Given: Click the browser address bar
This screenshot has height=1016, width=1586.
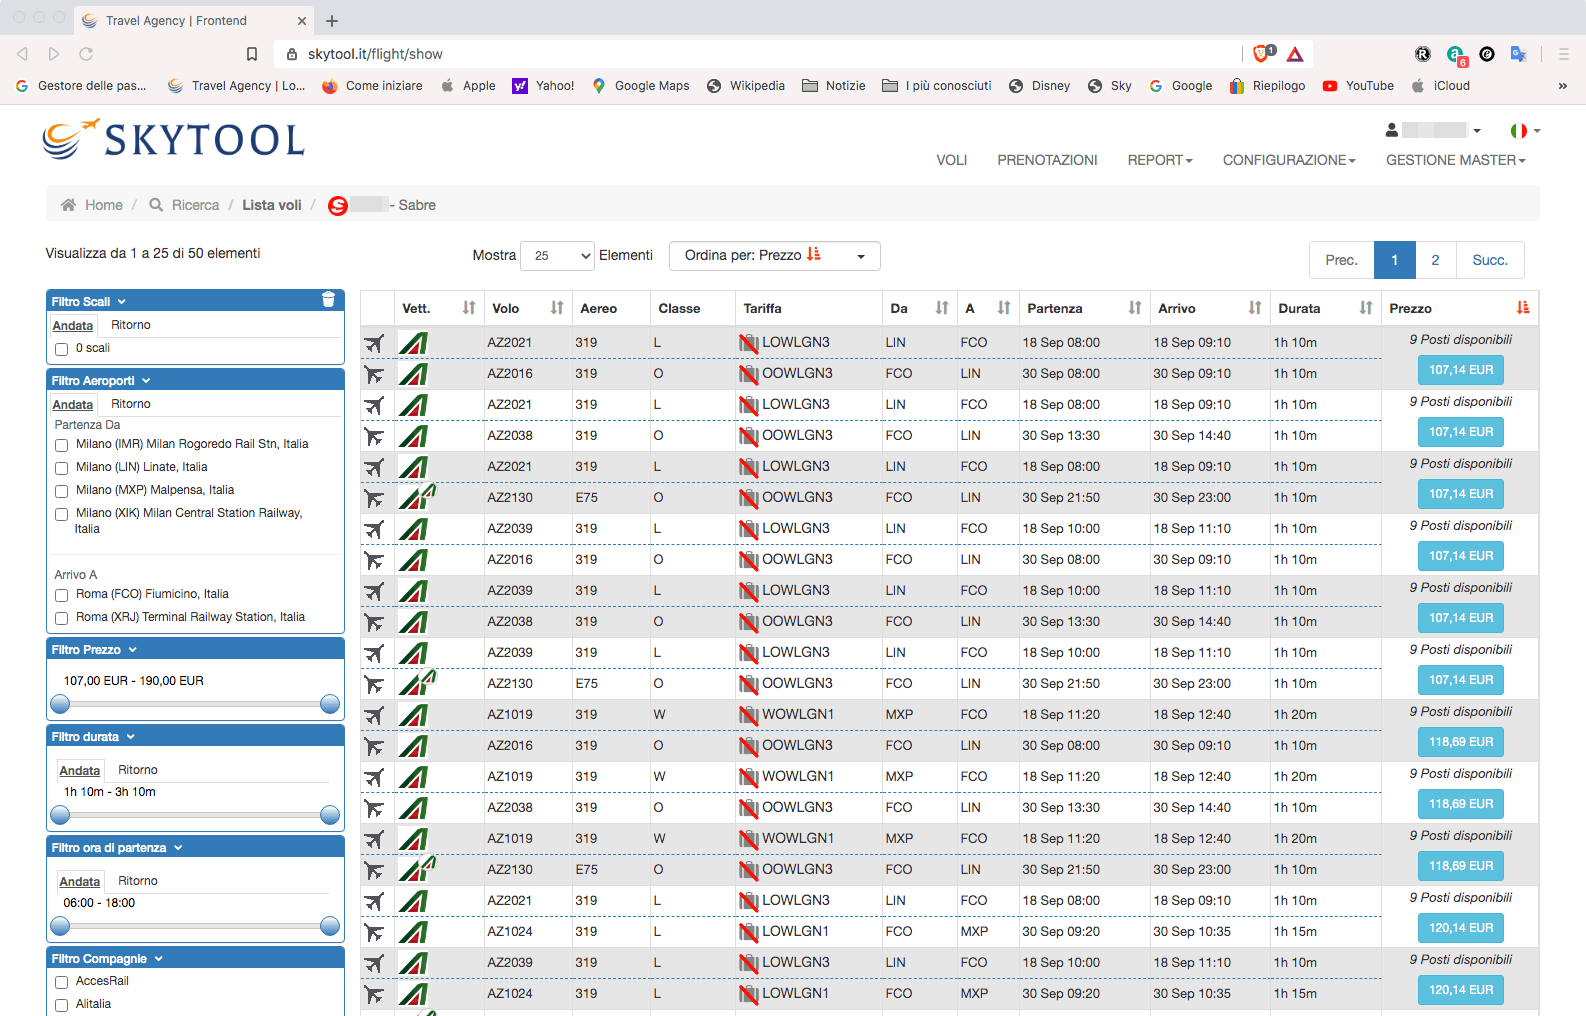Looking at the screenshot, I should click(x=760, y=54).
